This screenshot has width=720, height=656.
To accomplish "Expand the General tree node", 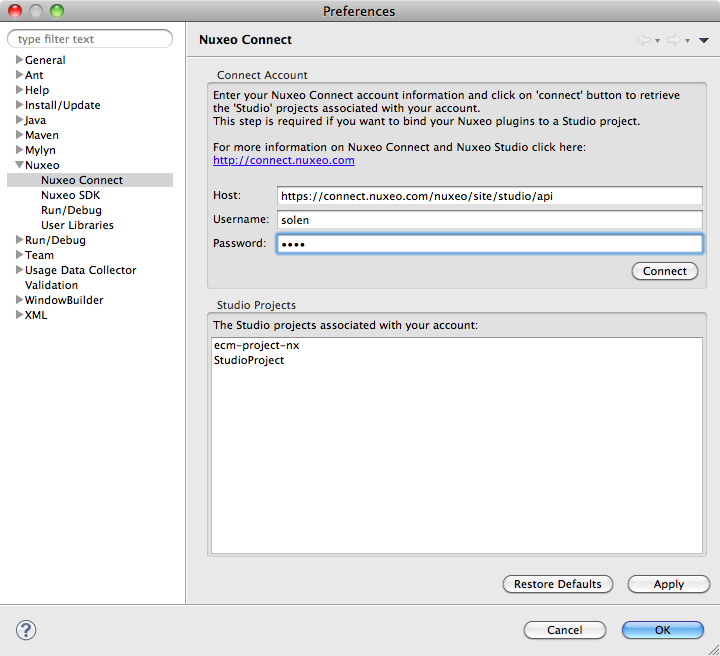I will coord(19,59).
